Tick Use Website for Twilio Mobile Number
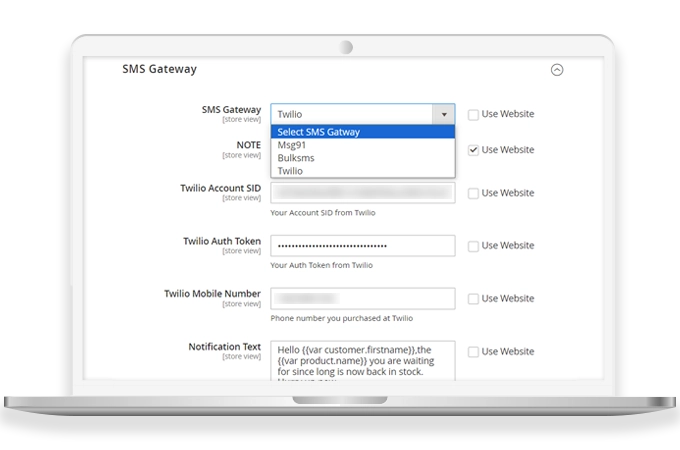680x450 pixels. coord(473,299)
